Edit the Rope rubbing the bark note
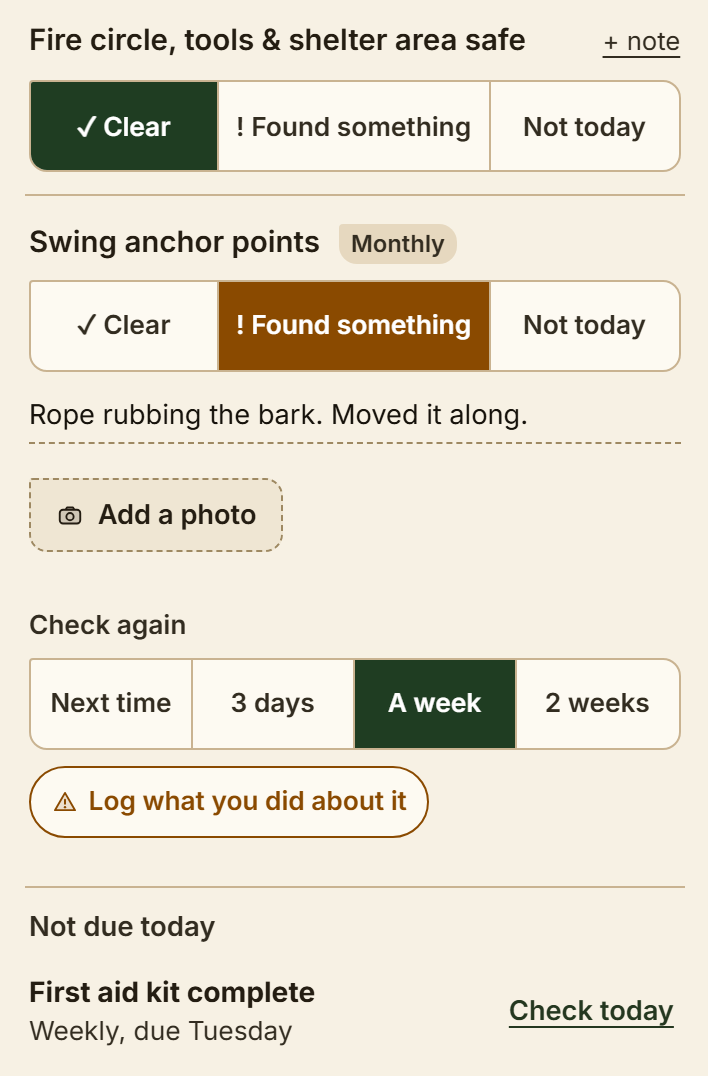Viewport: 708px width, 1076px height. click(355, 415)
